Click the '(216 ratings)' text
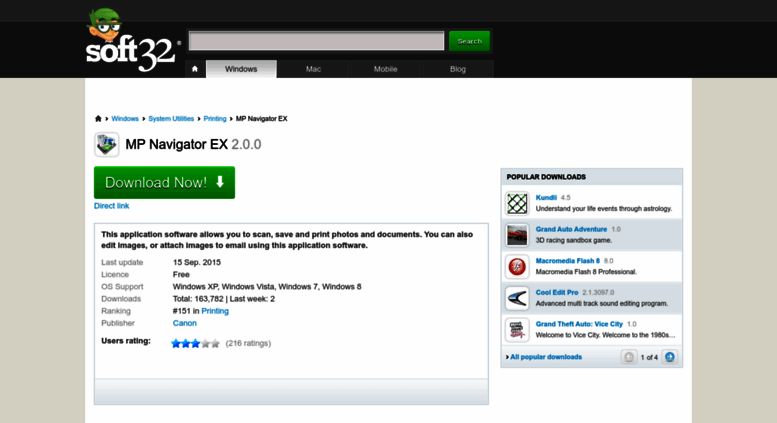 click(248, 343)
